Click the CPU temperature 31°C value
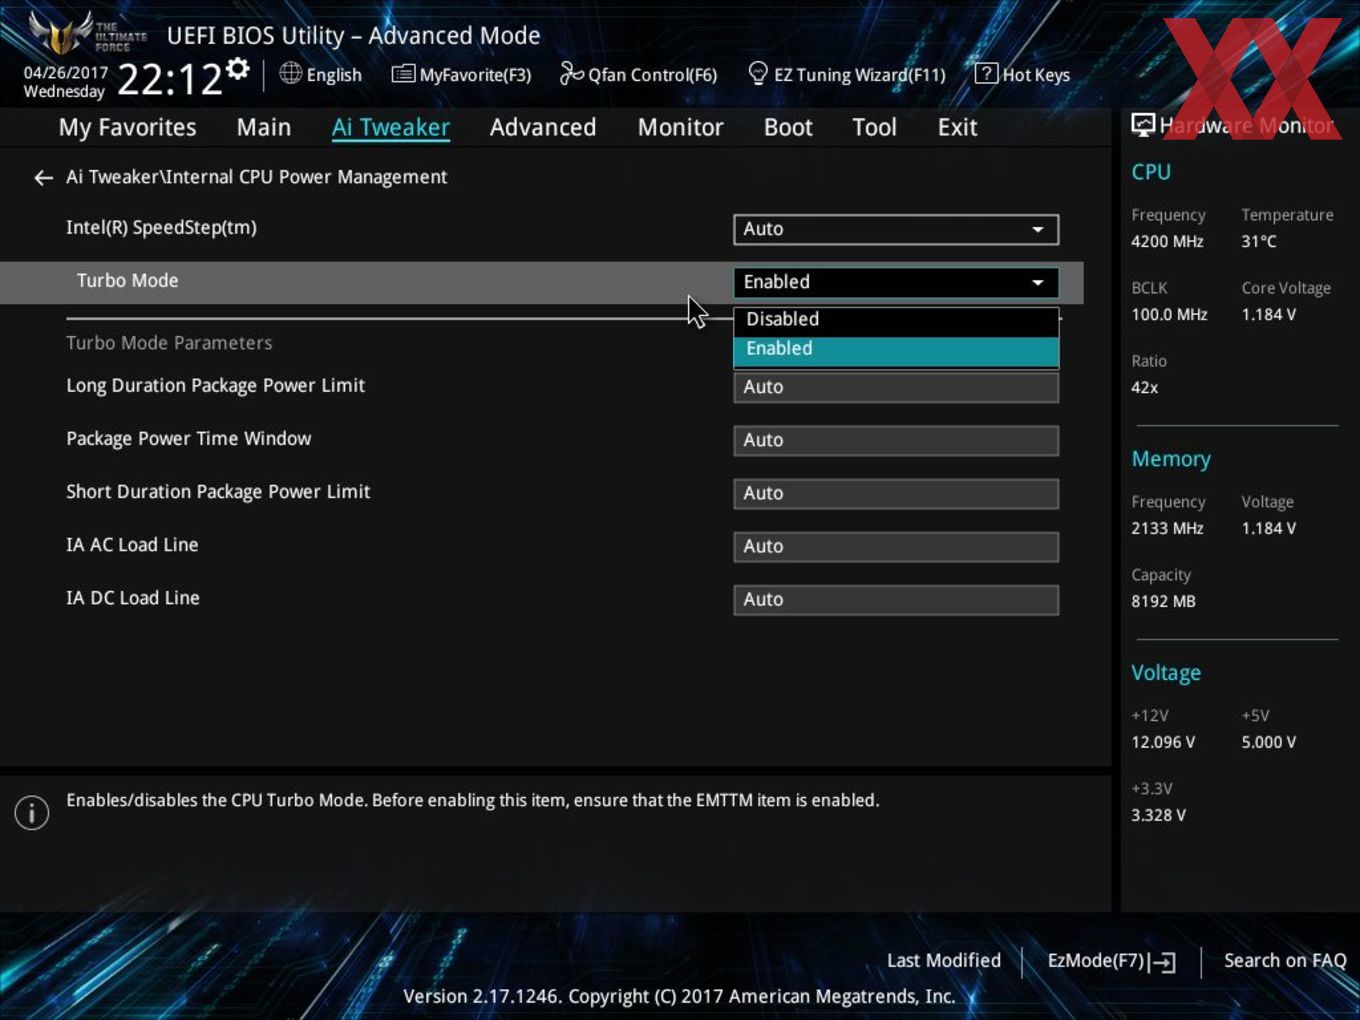 pyautogui.click(x=1259, y=242)
